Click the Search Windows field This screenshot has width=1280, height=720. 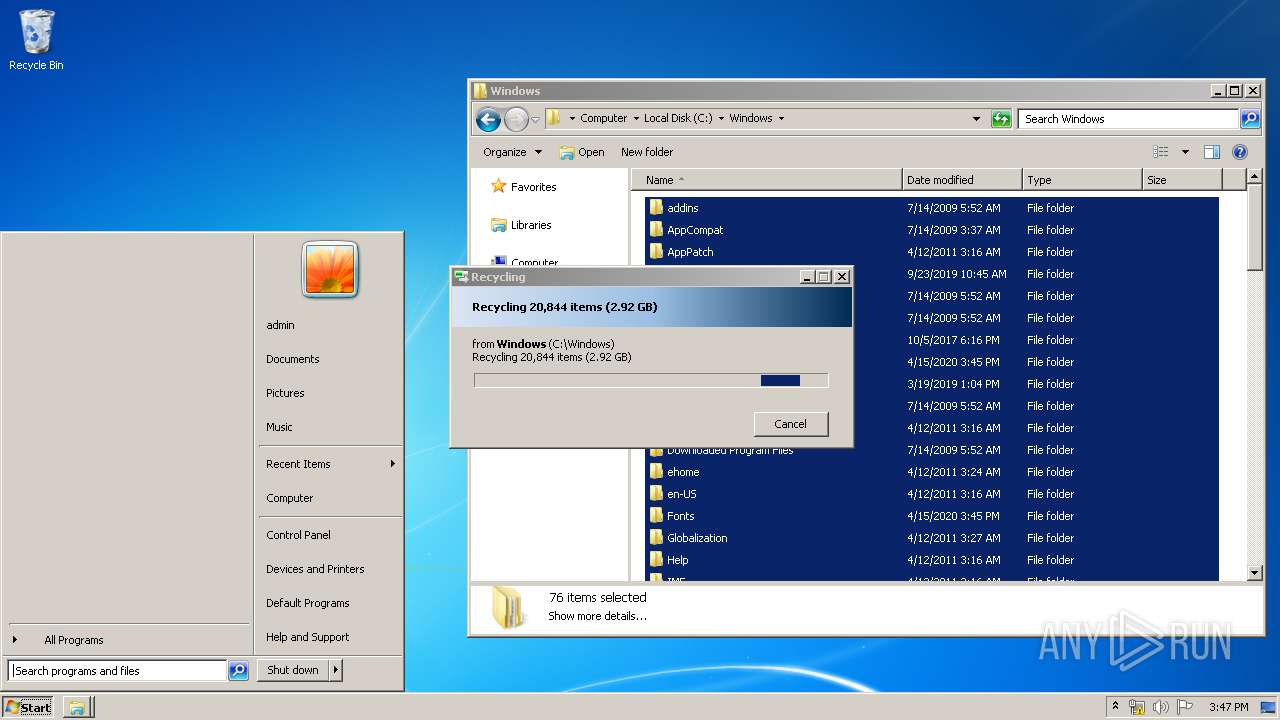1129,119
